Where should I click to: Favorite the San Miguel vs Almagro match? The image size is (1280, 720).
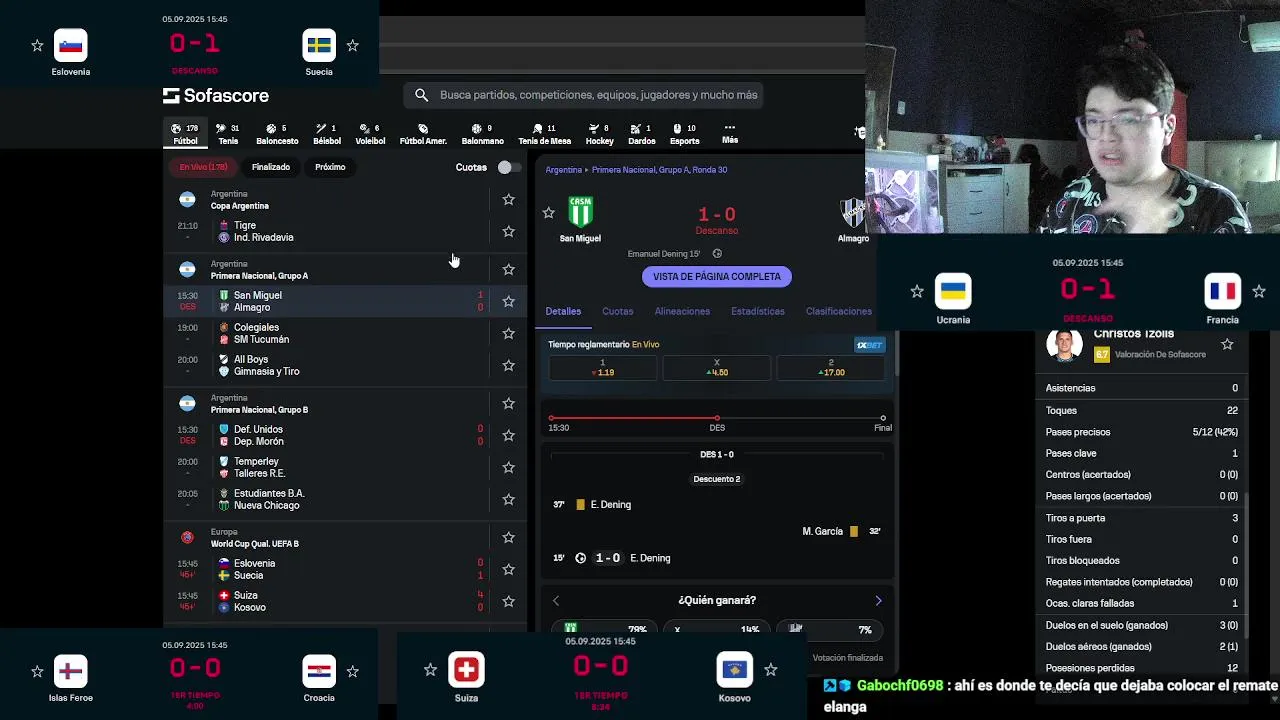508,301
